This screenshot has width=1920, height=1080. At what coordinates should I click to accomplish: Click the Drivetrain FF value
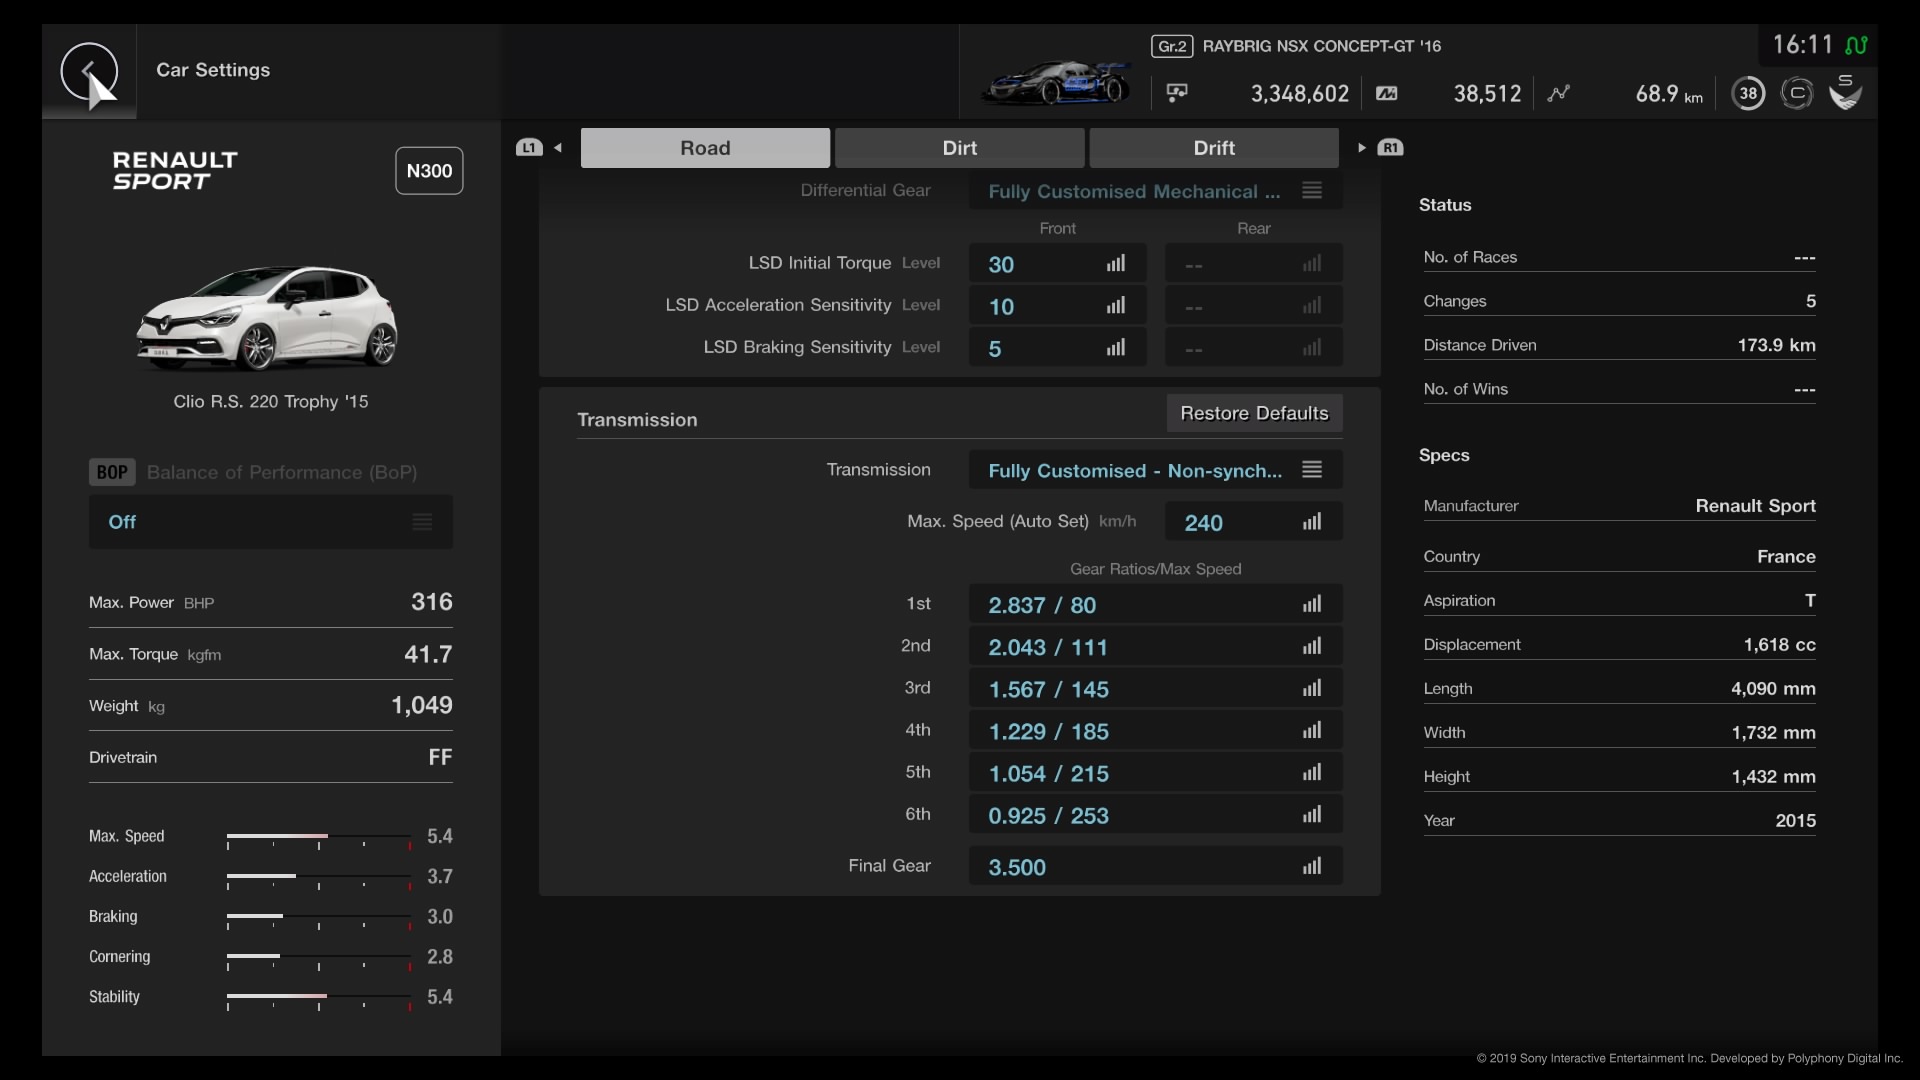440,757
